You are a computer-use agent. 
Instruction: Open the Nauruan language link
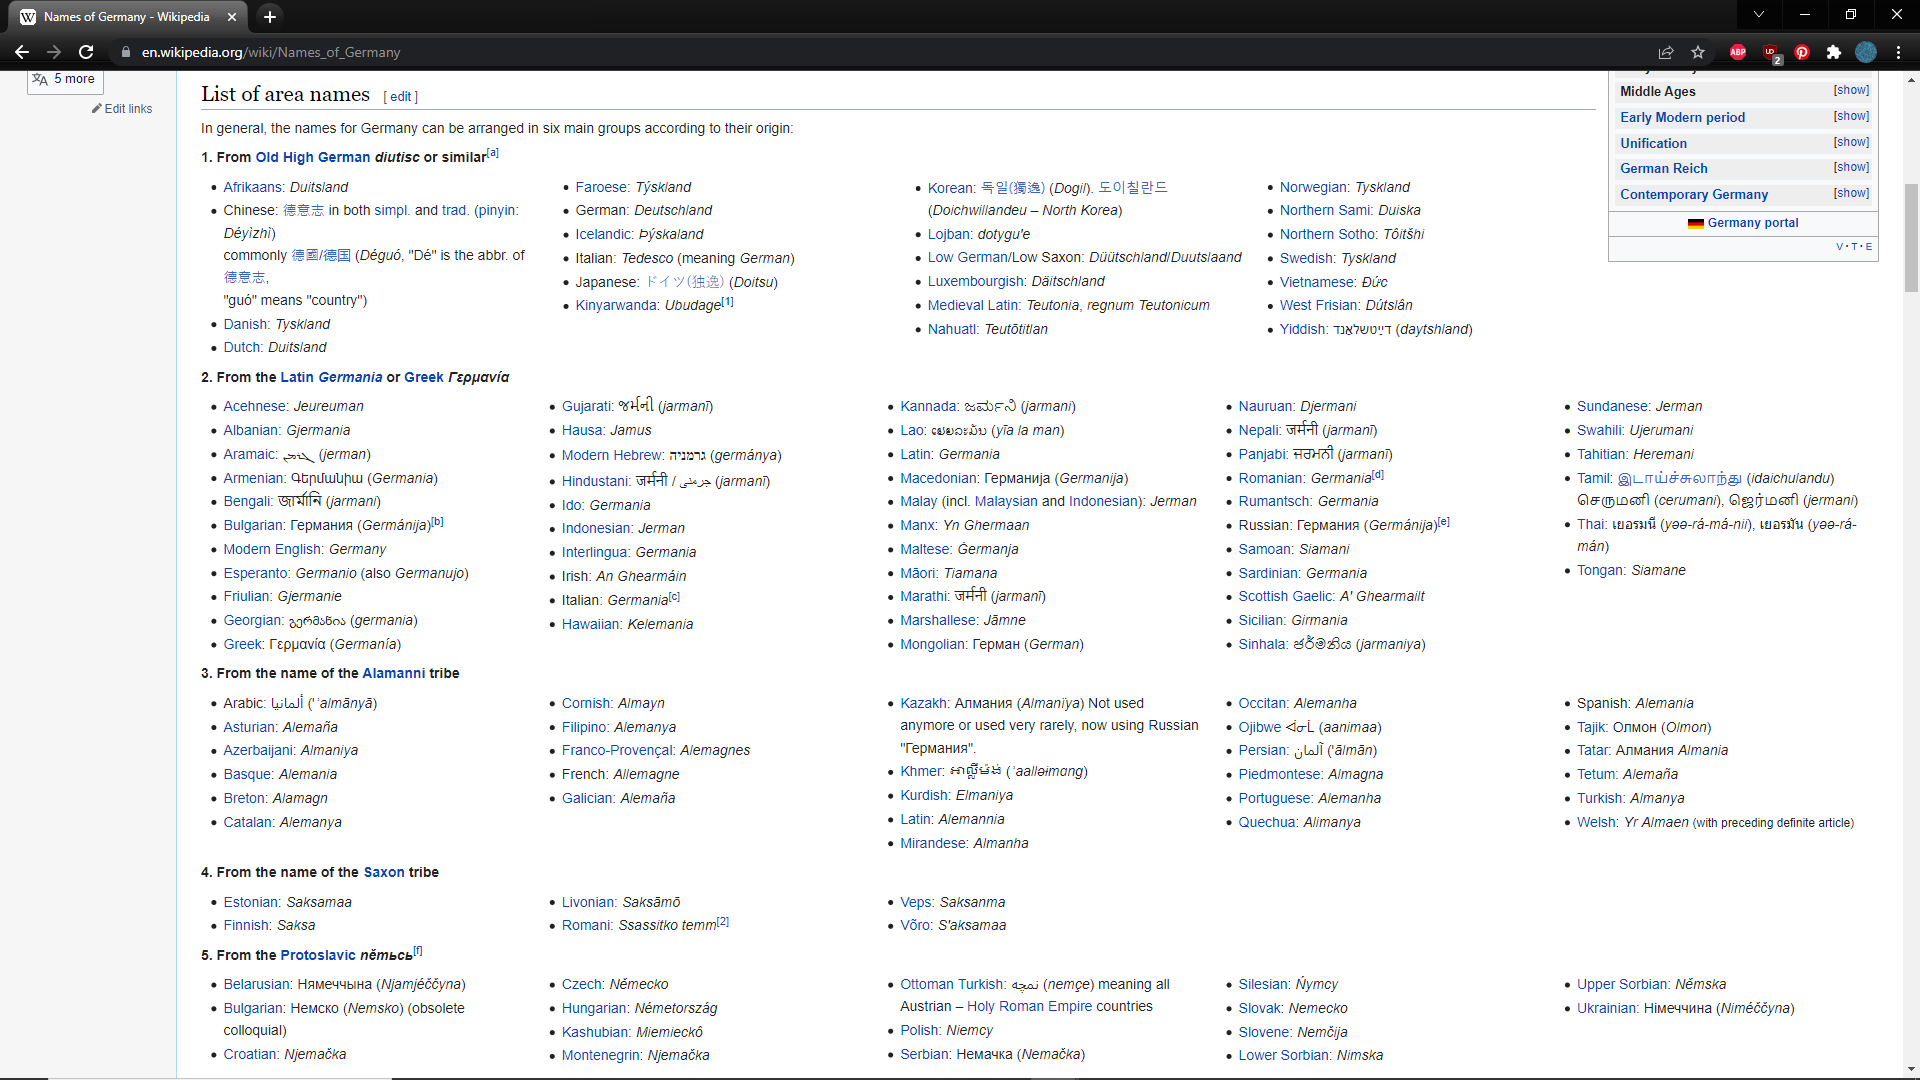click(x=1265, y=406)
